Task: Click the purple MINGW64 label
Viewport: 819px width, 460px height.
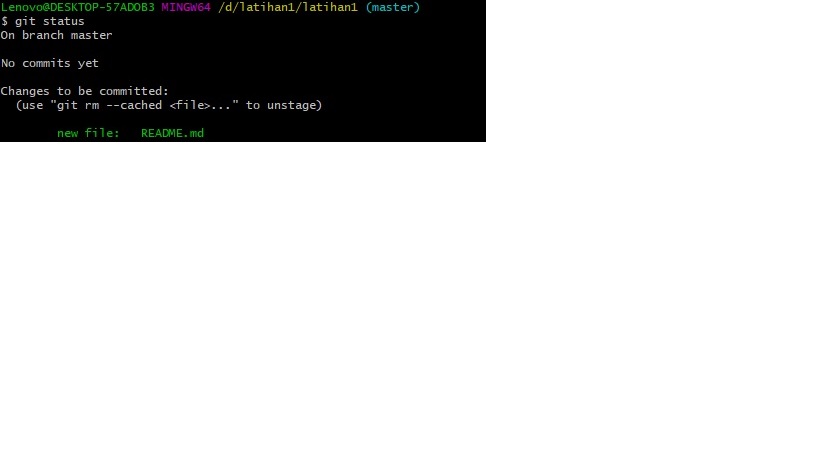Action: (186, 7)
